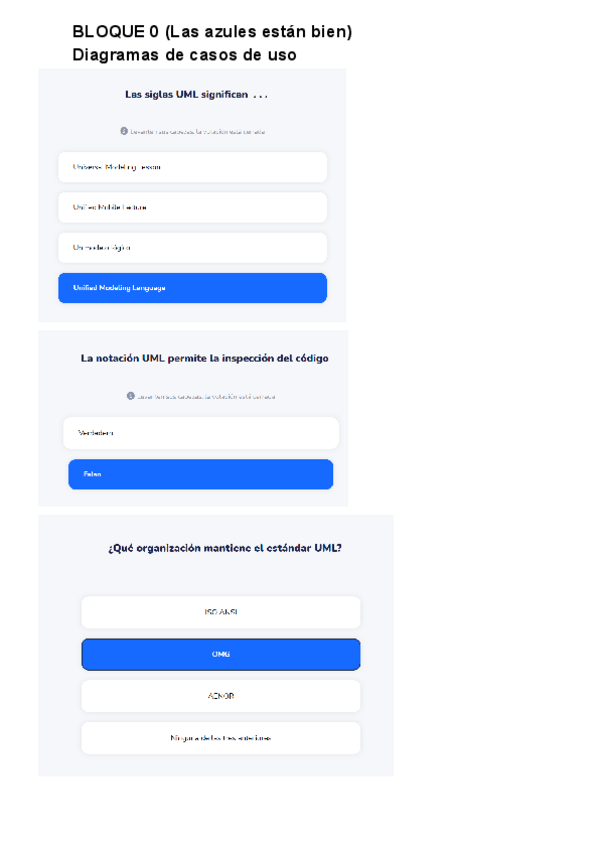This screenshot has width=600, height=848.
Task: Choose the blue 'Falso' answer
Action: point(200,474)
